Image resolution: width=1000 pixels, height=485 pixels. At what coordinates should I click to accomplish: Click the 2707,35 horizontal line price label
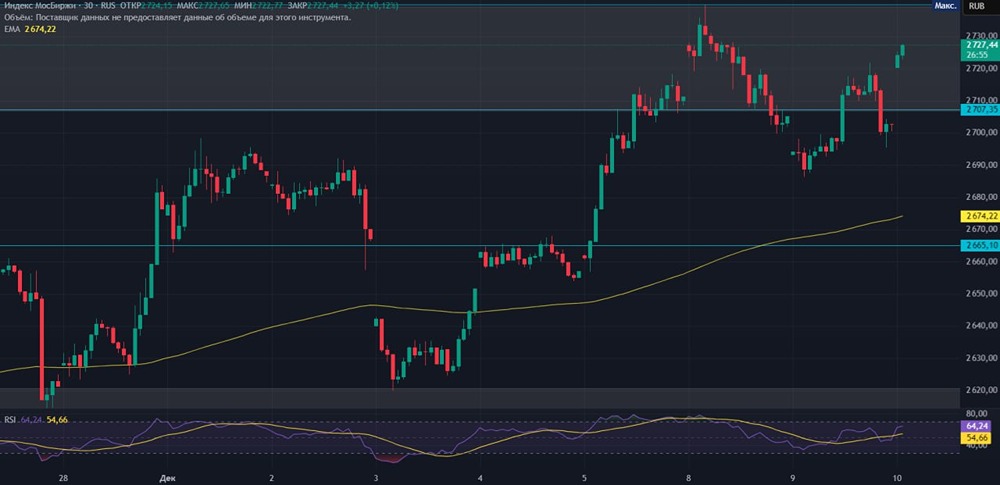point(978,111)
